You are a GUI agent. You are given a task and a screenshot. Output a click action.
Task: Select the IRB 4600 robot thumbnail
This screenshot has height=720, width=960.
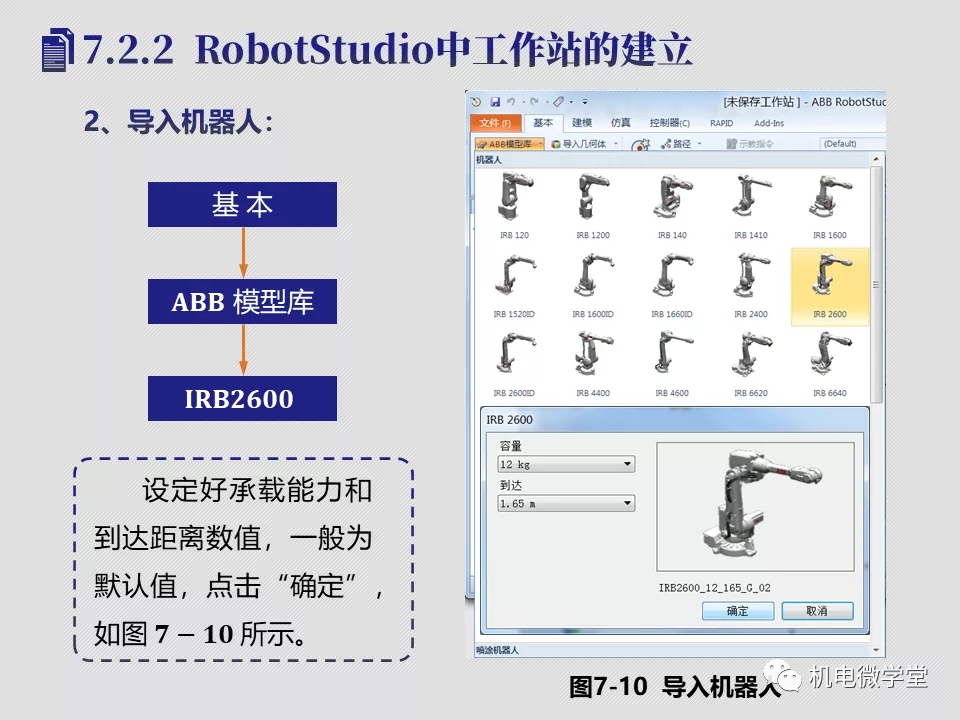click(x=672, y=364)
